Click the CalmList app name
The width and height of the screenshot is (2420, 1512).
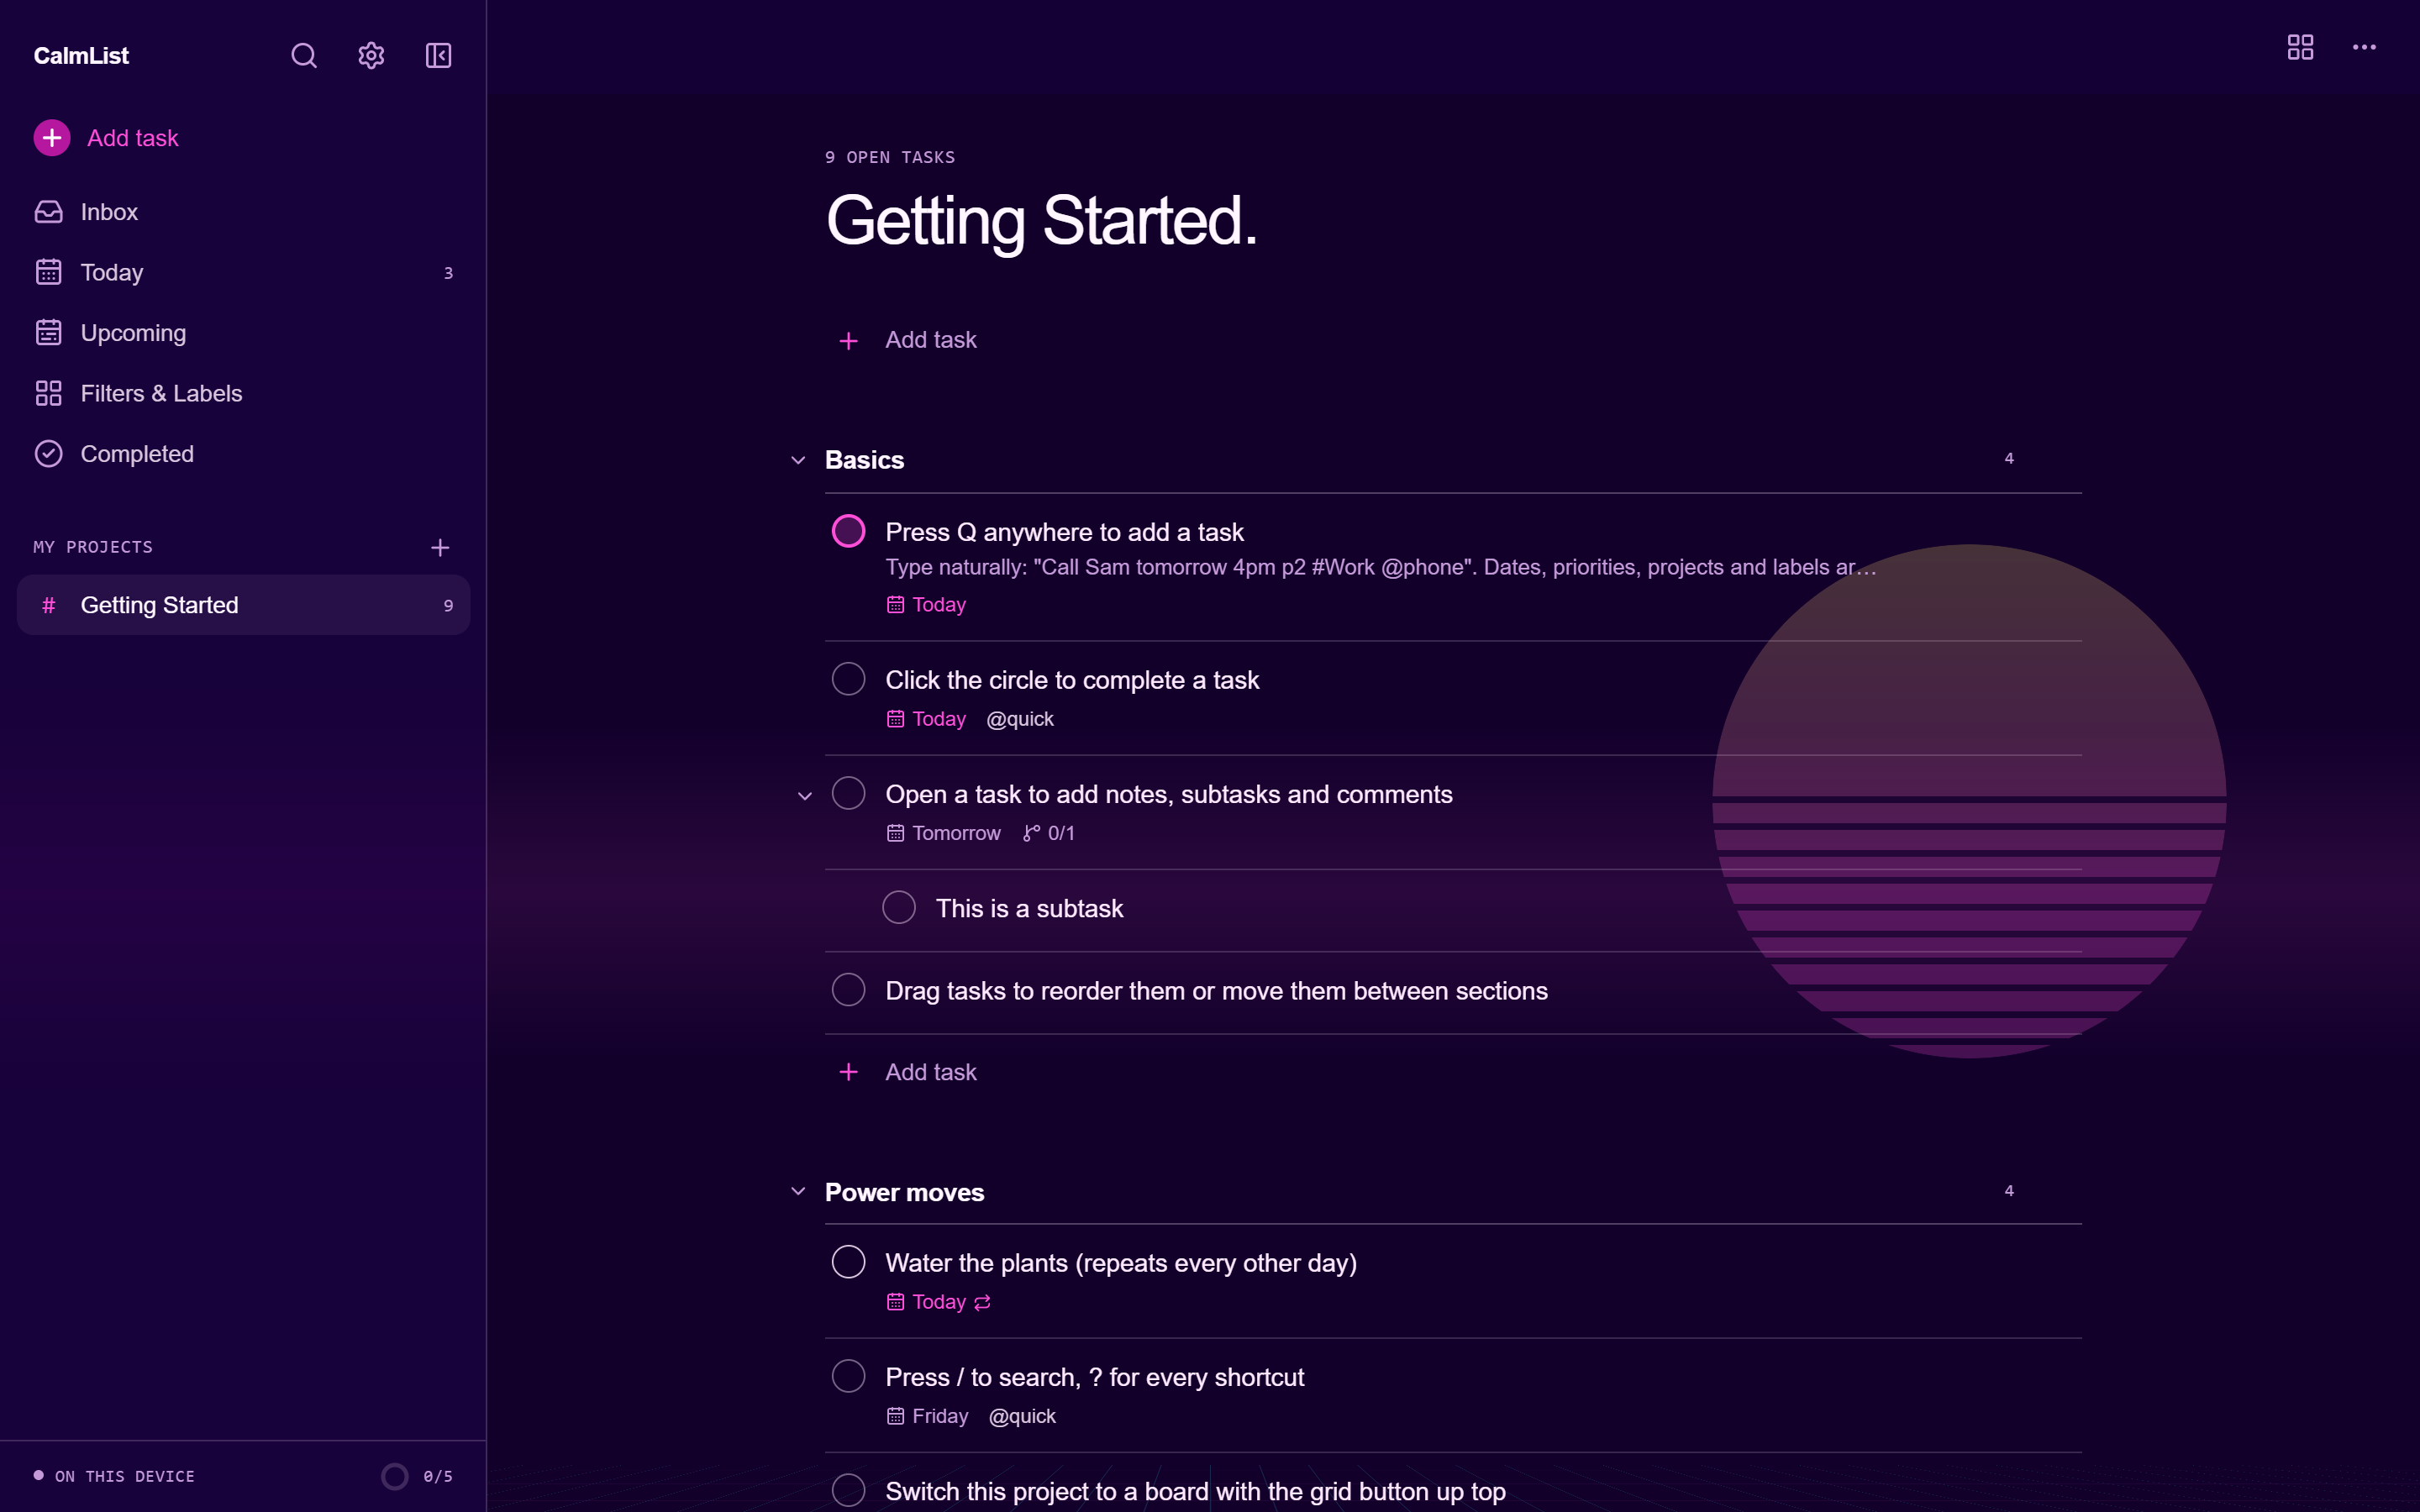81,56
